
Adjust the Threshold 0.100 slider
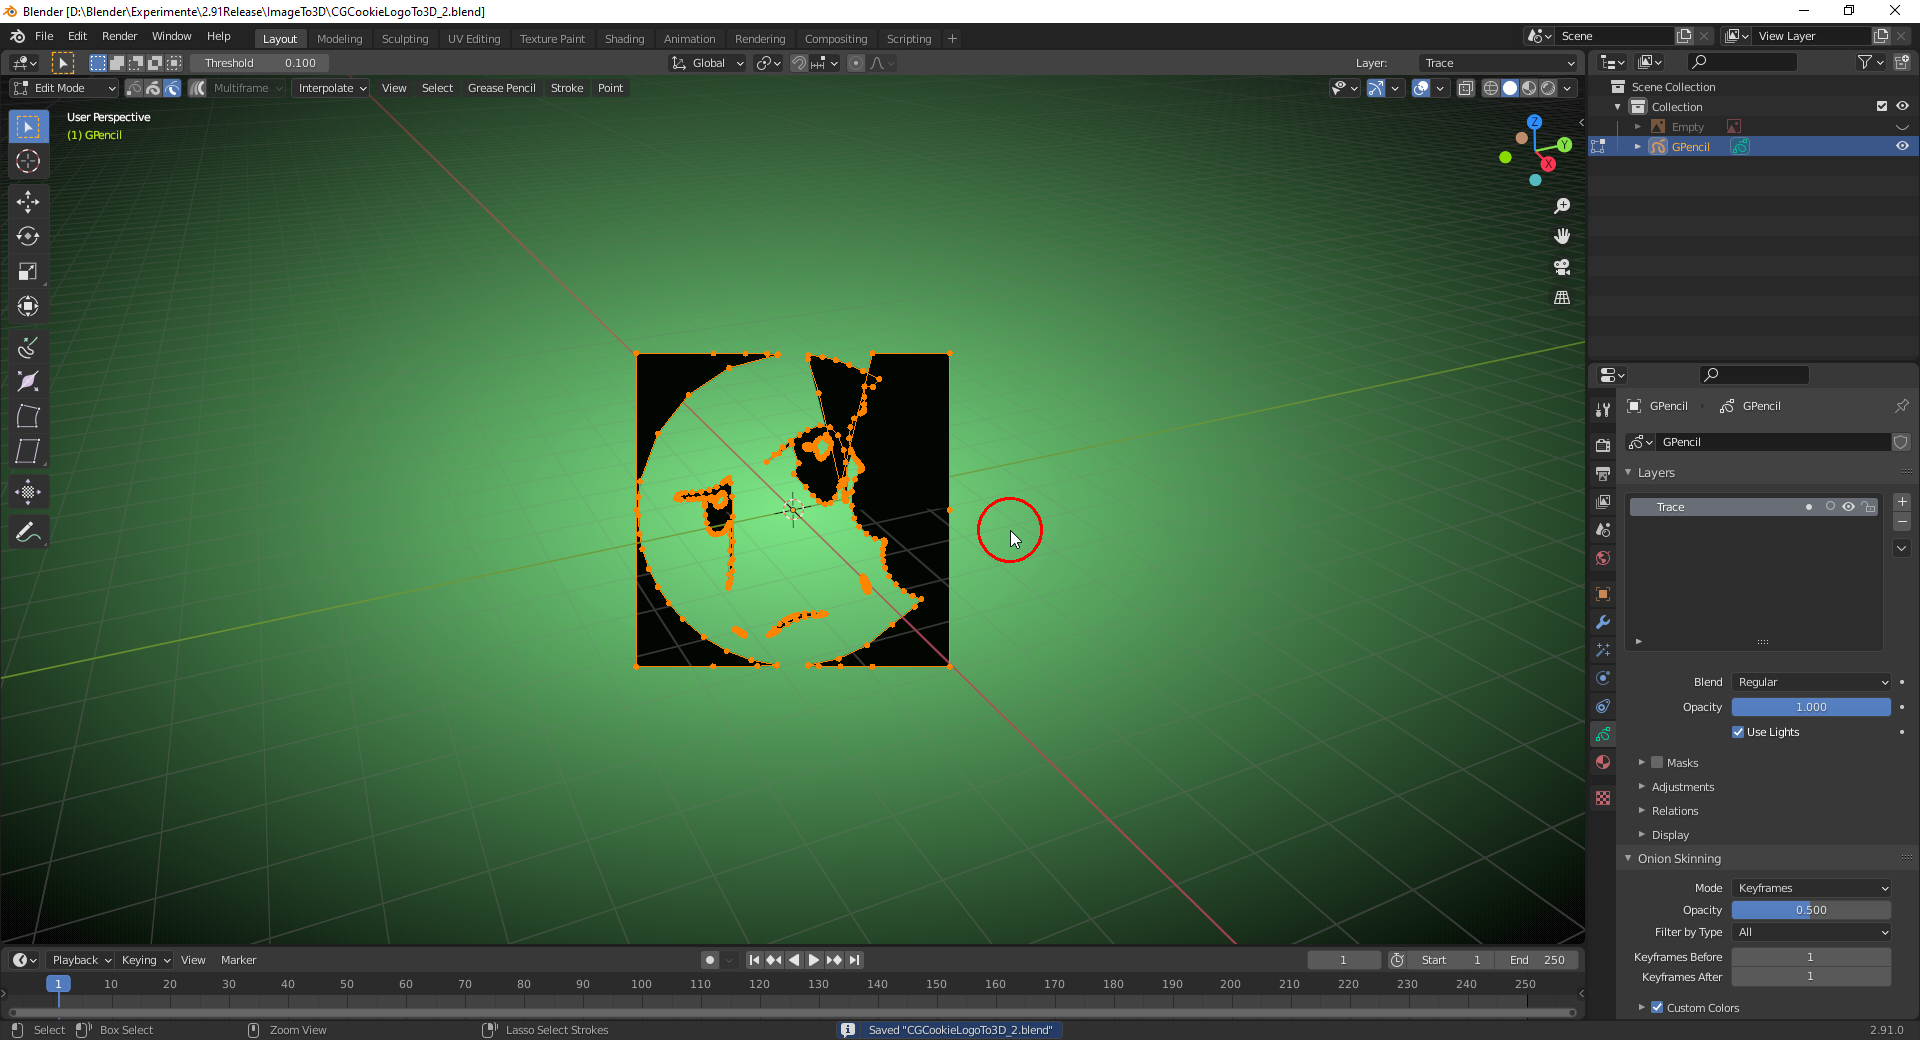(260, 63)
